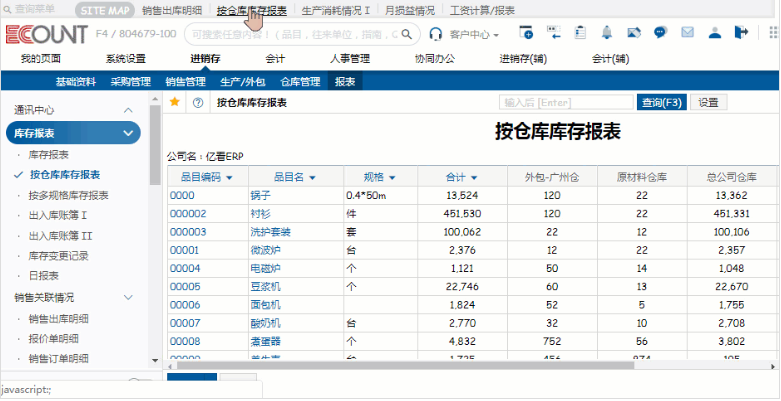Switch to the 销售出库明细 top tab

[x=172, y=10]
